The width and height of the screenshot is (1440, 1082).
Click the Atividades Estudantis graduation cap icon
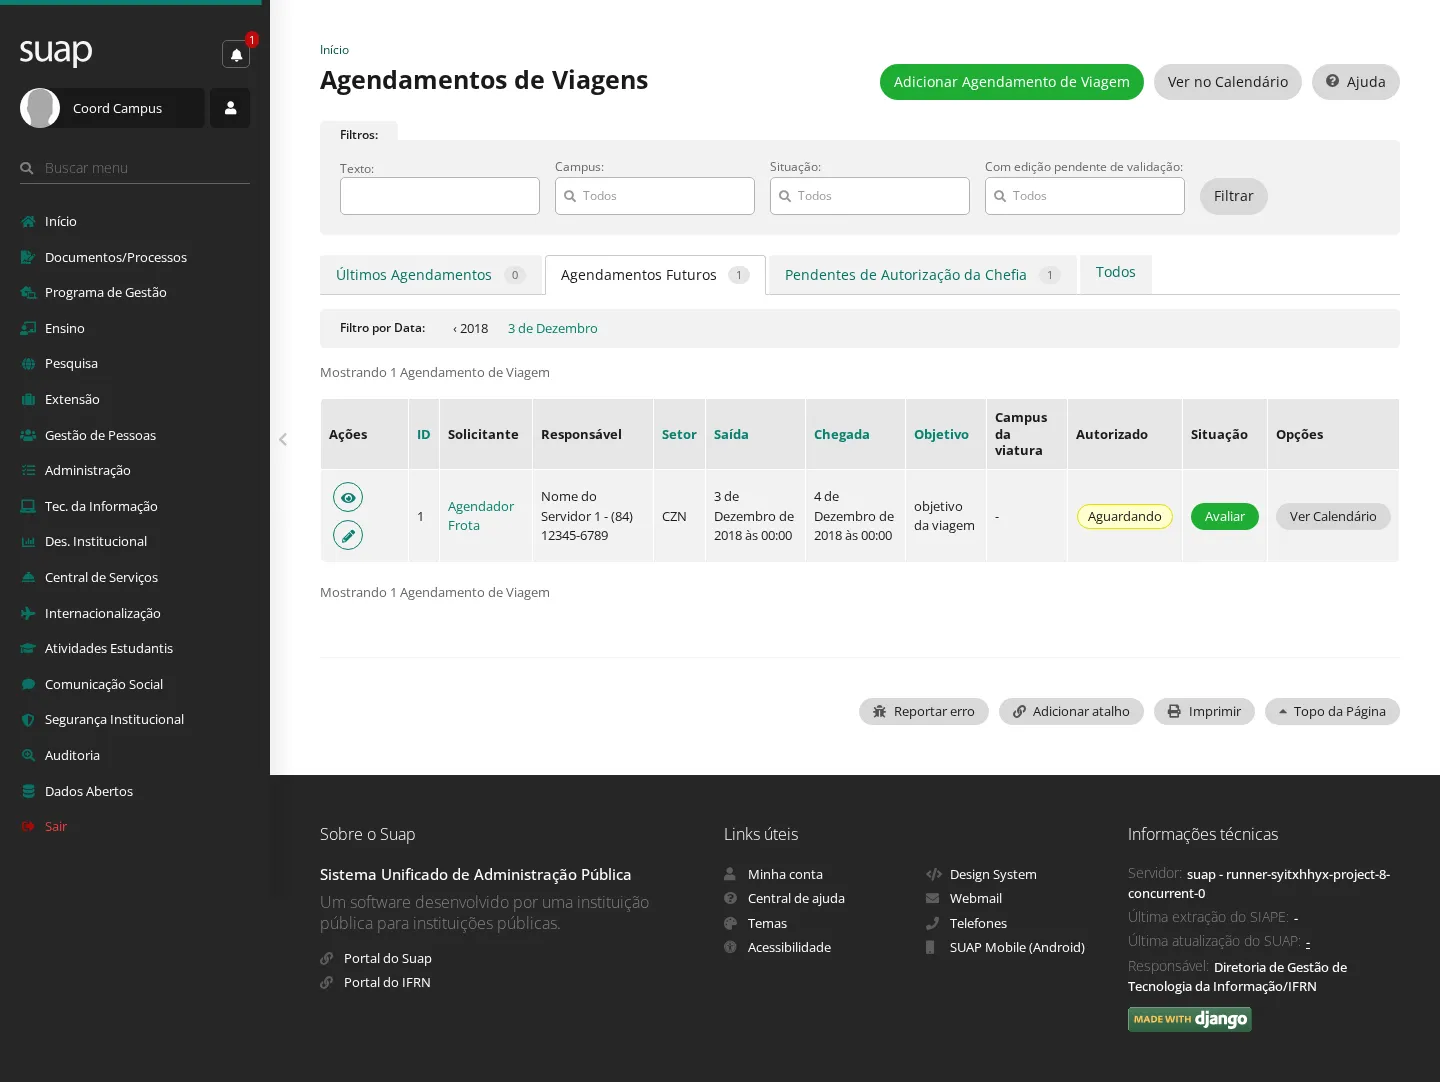[28, 648]
